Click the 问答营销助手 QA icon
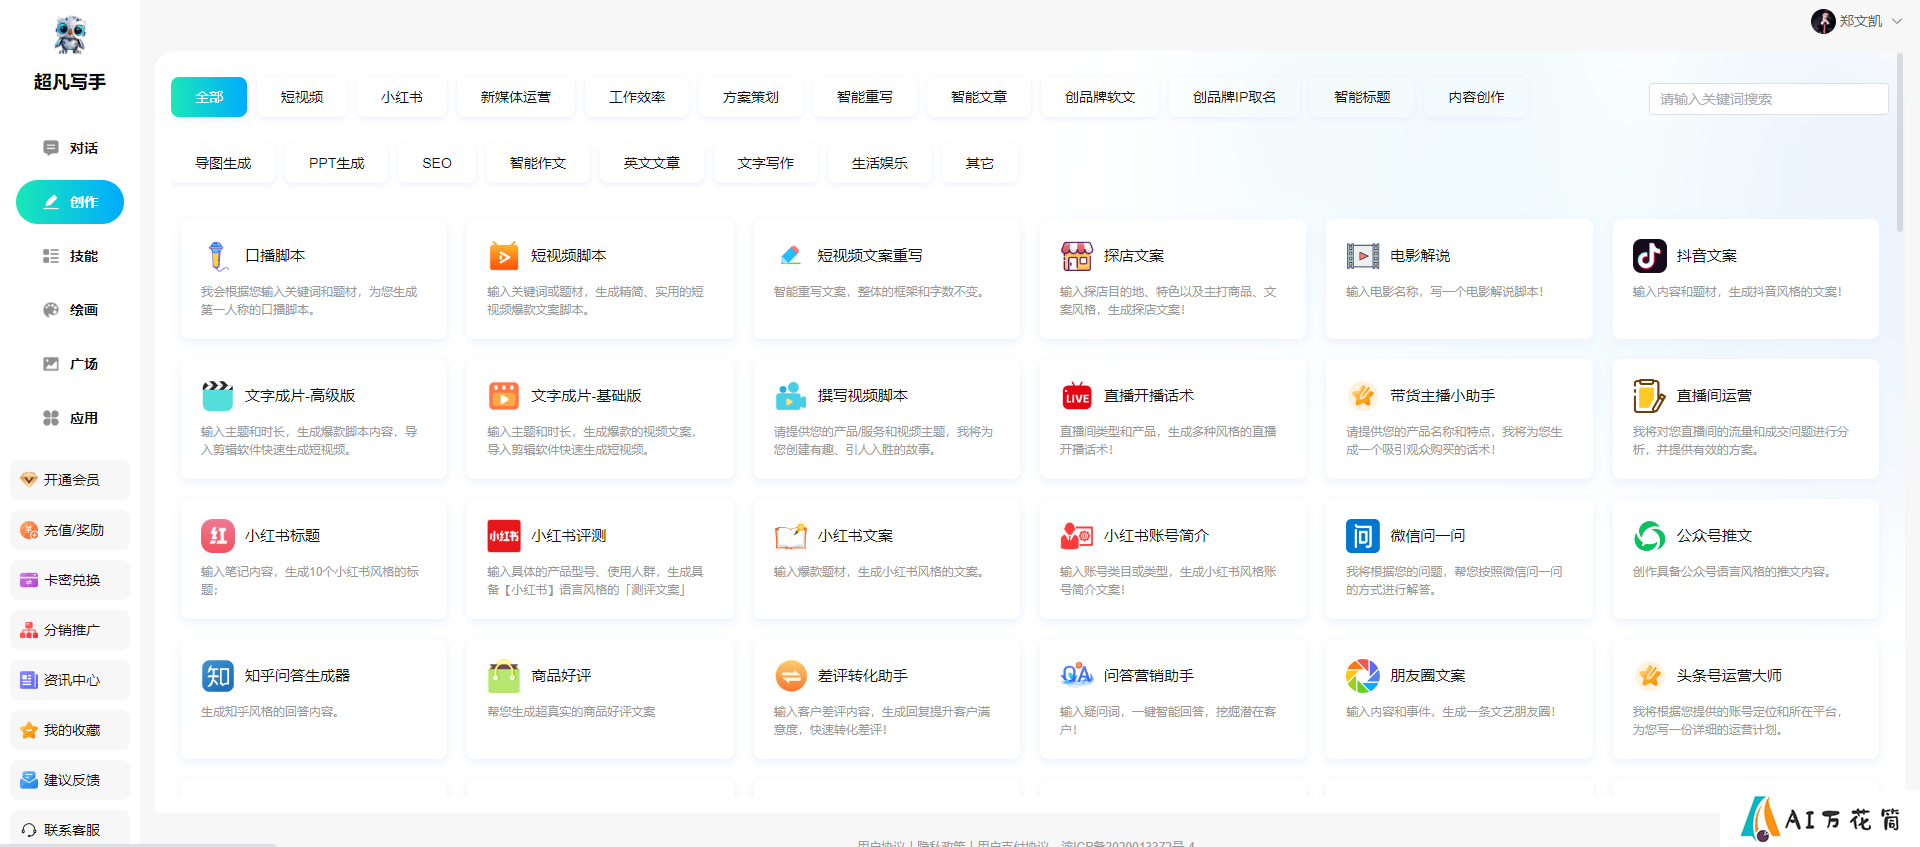 [x=1077, y=676]
